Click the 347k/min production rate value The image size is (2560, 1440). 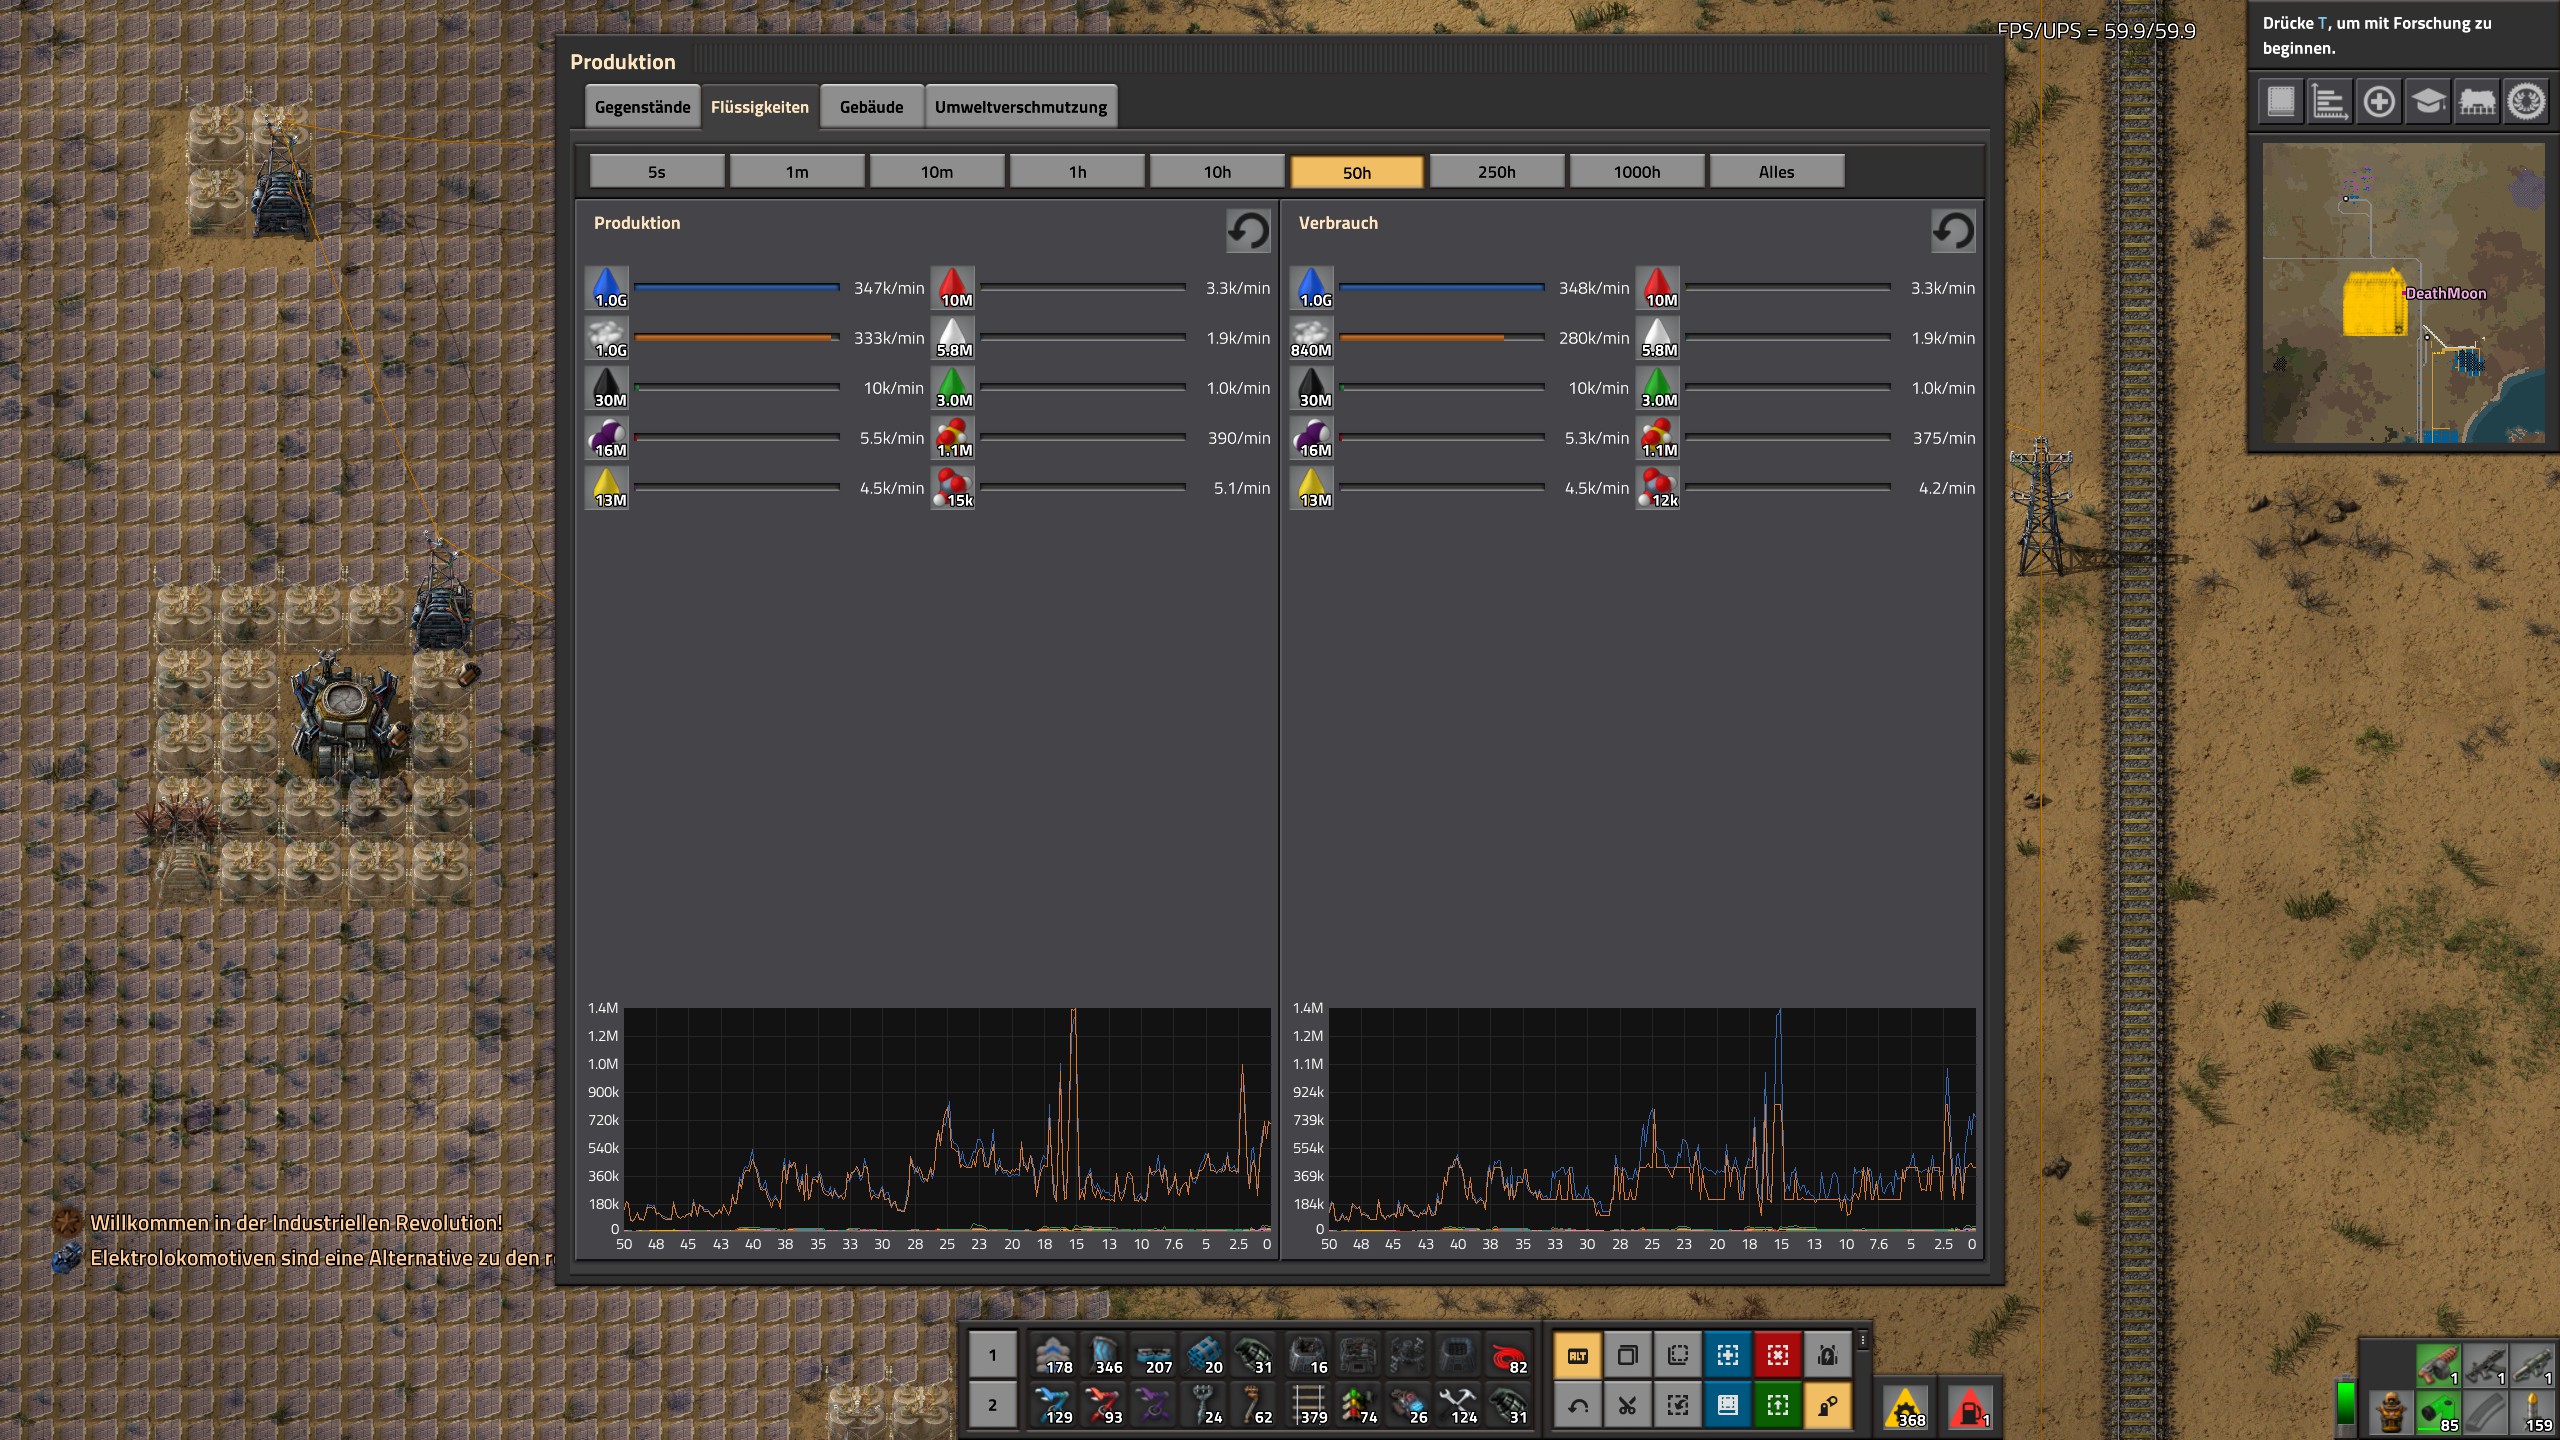[888, 288]
